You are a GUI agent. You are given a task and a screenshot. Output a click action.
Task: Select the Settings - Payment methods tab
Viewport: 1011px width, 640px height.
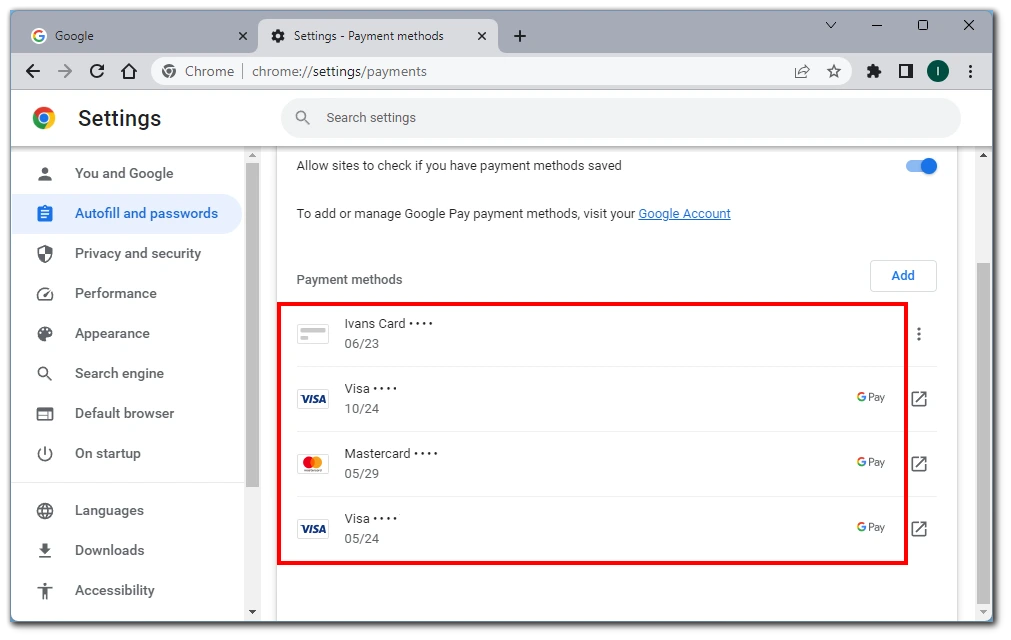[x=378, y=36]
